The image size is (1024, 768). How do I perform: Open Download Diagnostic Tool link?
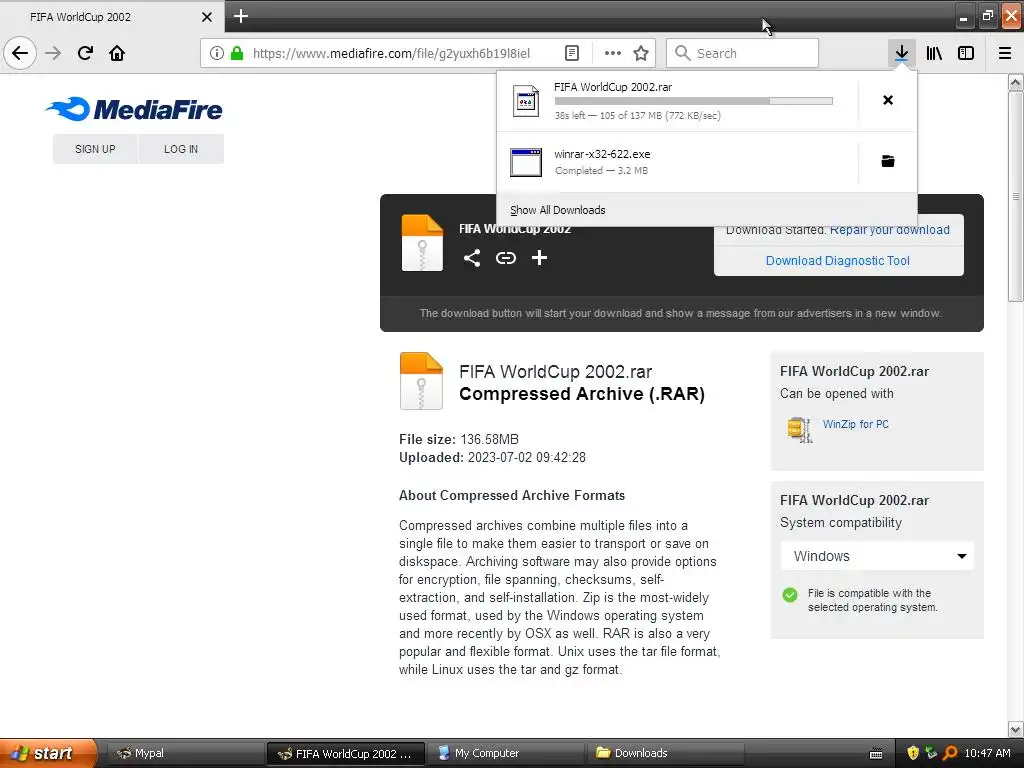tap(838, 261)
